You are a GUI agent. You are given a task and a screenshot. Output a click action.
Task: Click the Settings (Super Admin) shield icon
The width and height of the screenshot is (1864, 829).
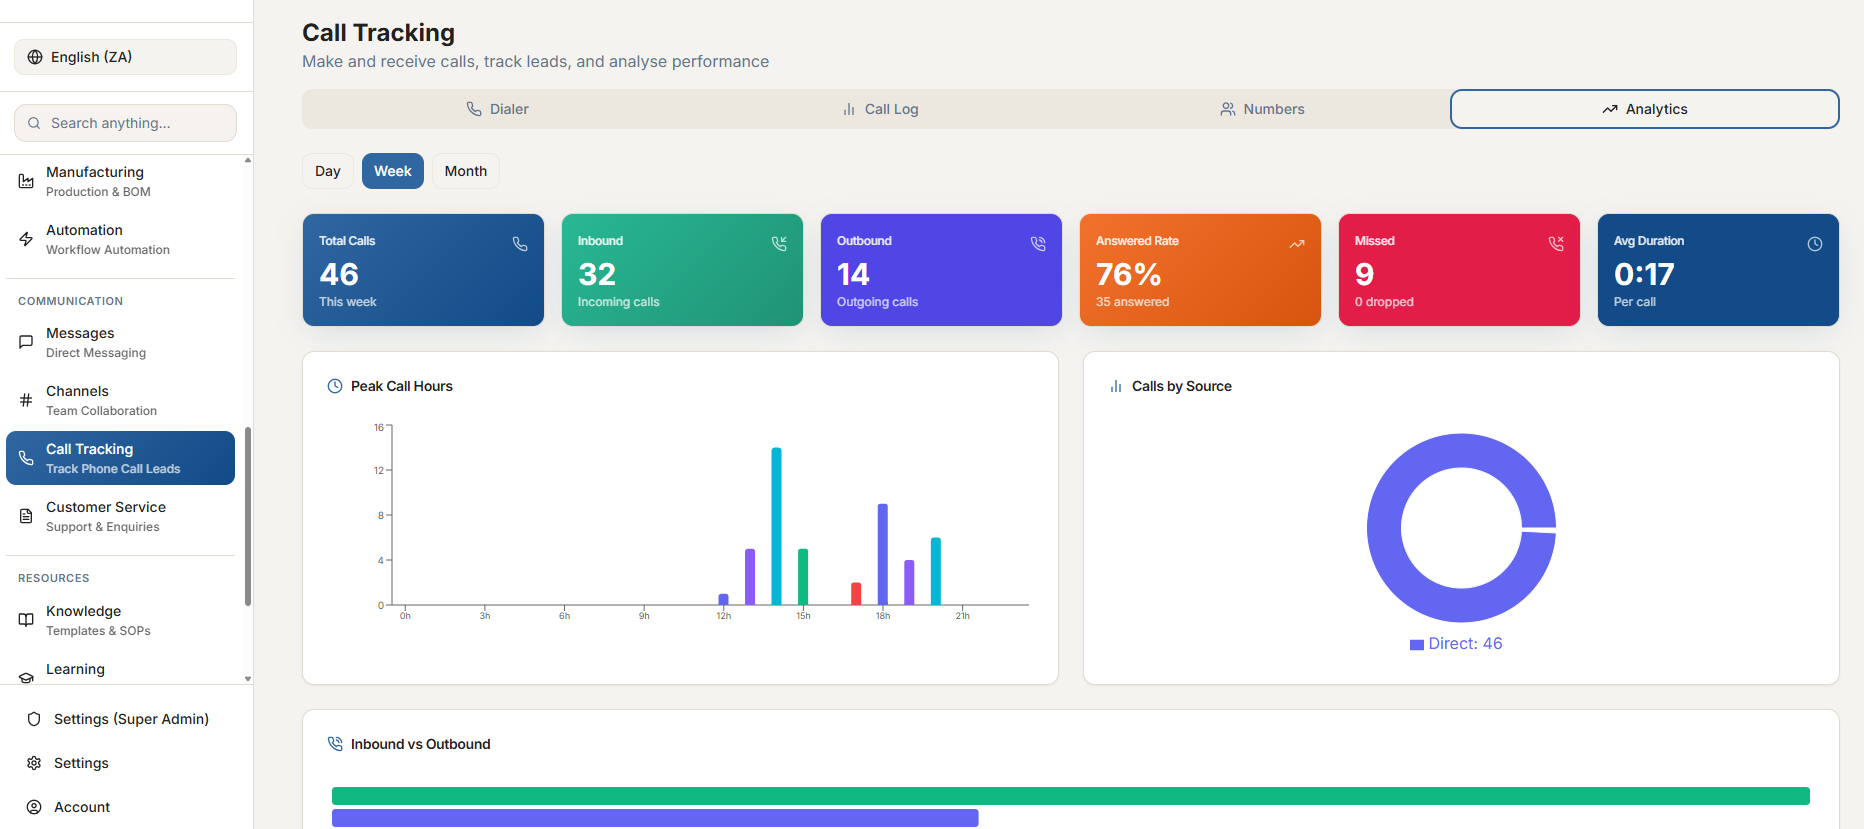pyautogui.click(x=34, y=719)
